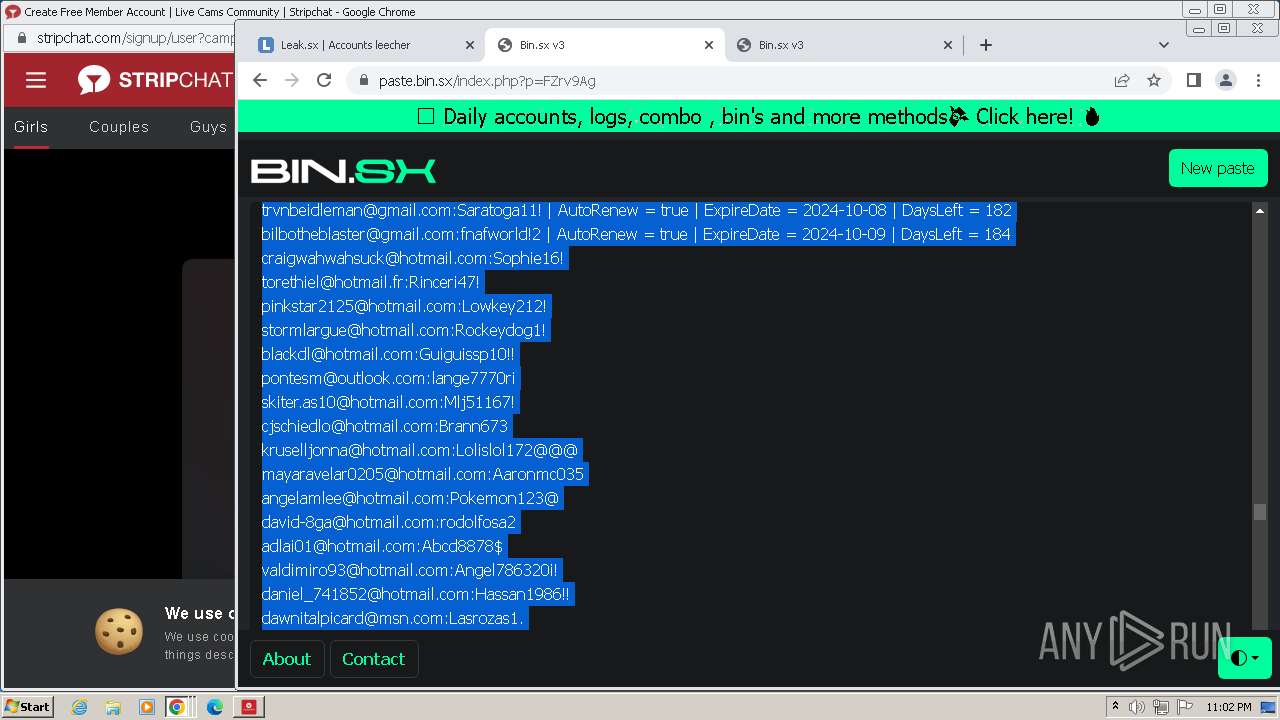Open File Explorer from taskbar
Viewport: 1280px width, 720px height.
tap(113, 707)
